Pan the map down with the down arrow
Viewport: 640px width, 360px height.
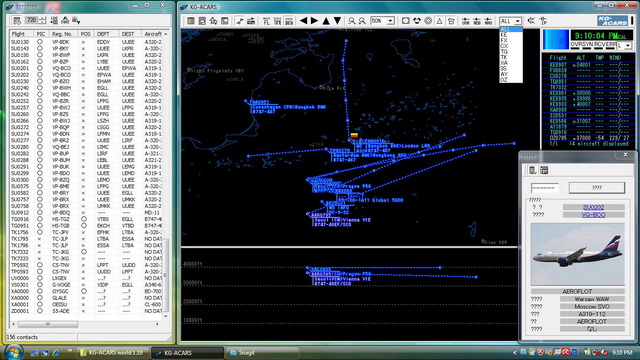337,21
